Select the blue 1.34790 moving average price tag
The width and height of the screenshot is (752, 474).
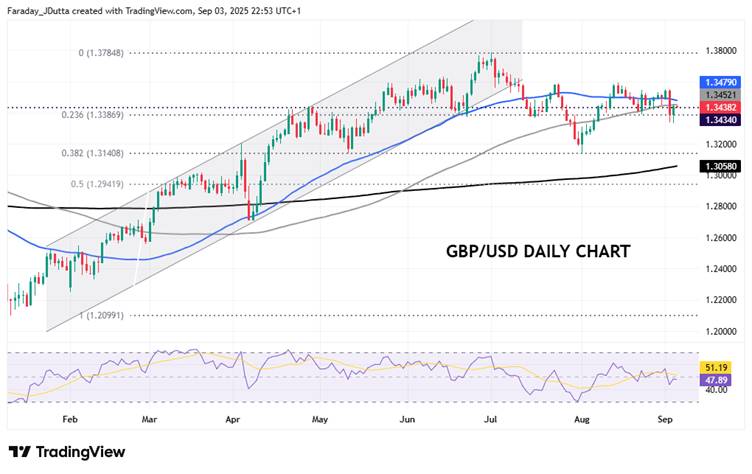coord(720,81)
